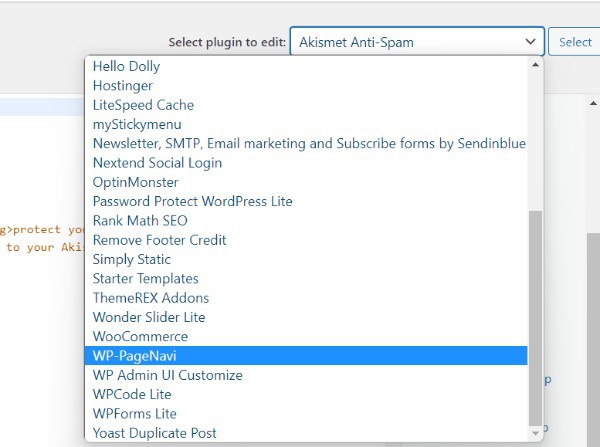This screenshot has width=600, height=447.
Task: Pick Simply Static from the list
Action: click(306, 259)
